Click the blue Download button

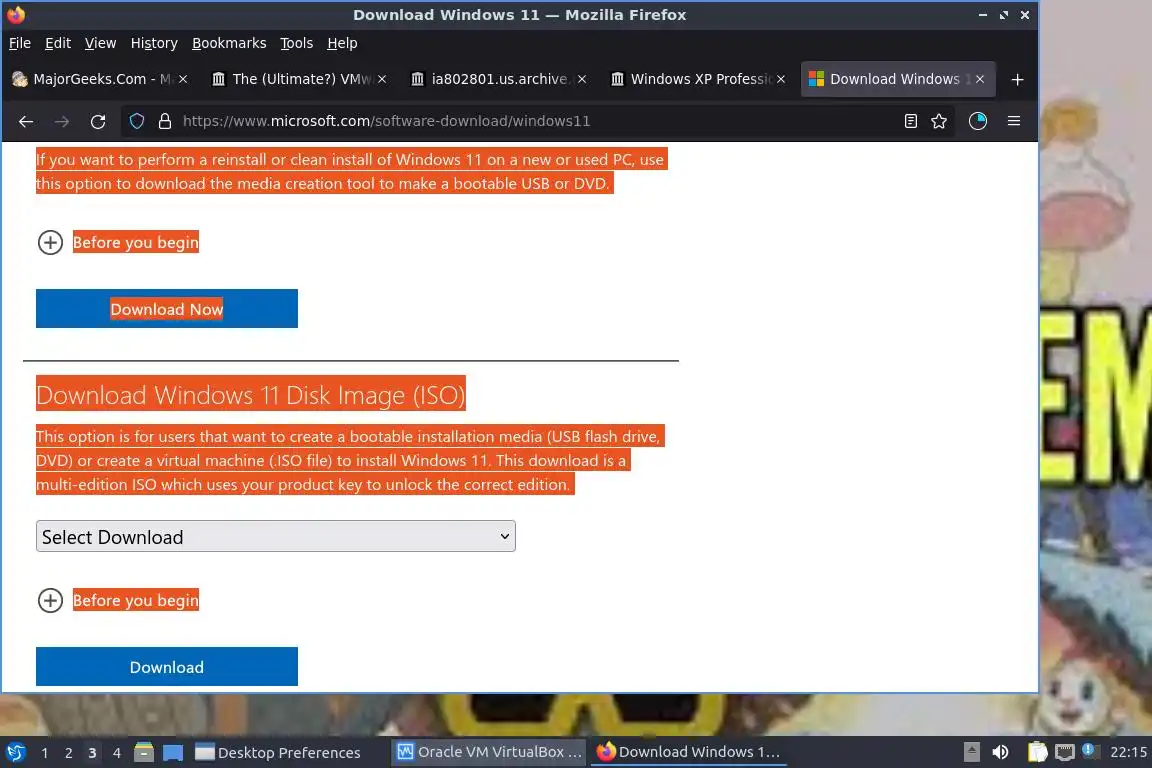click(167, 667)
